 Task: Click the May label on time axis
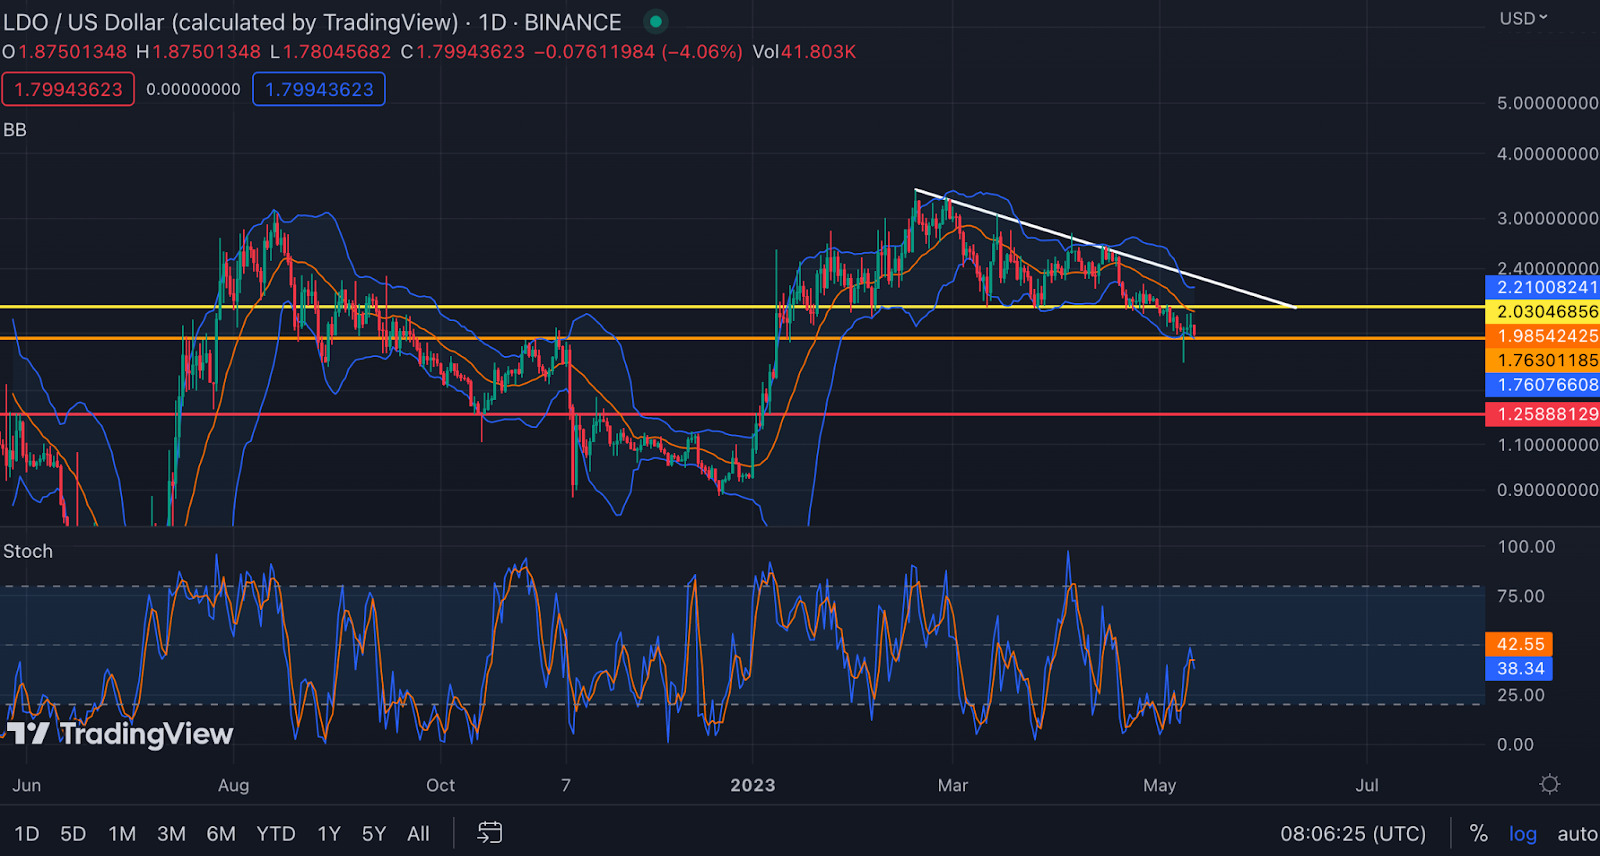click(x=1160, y=785)
